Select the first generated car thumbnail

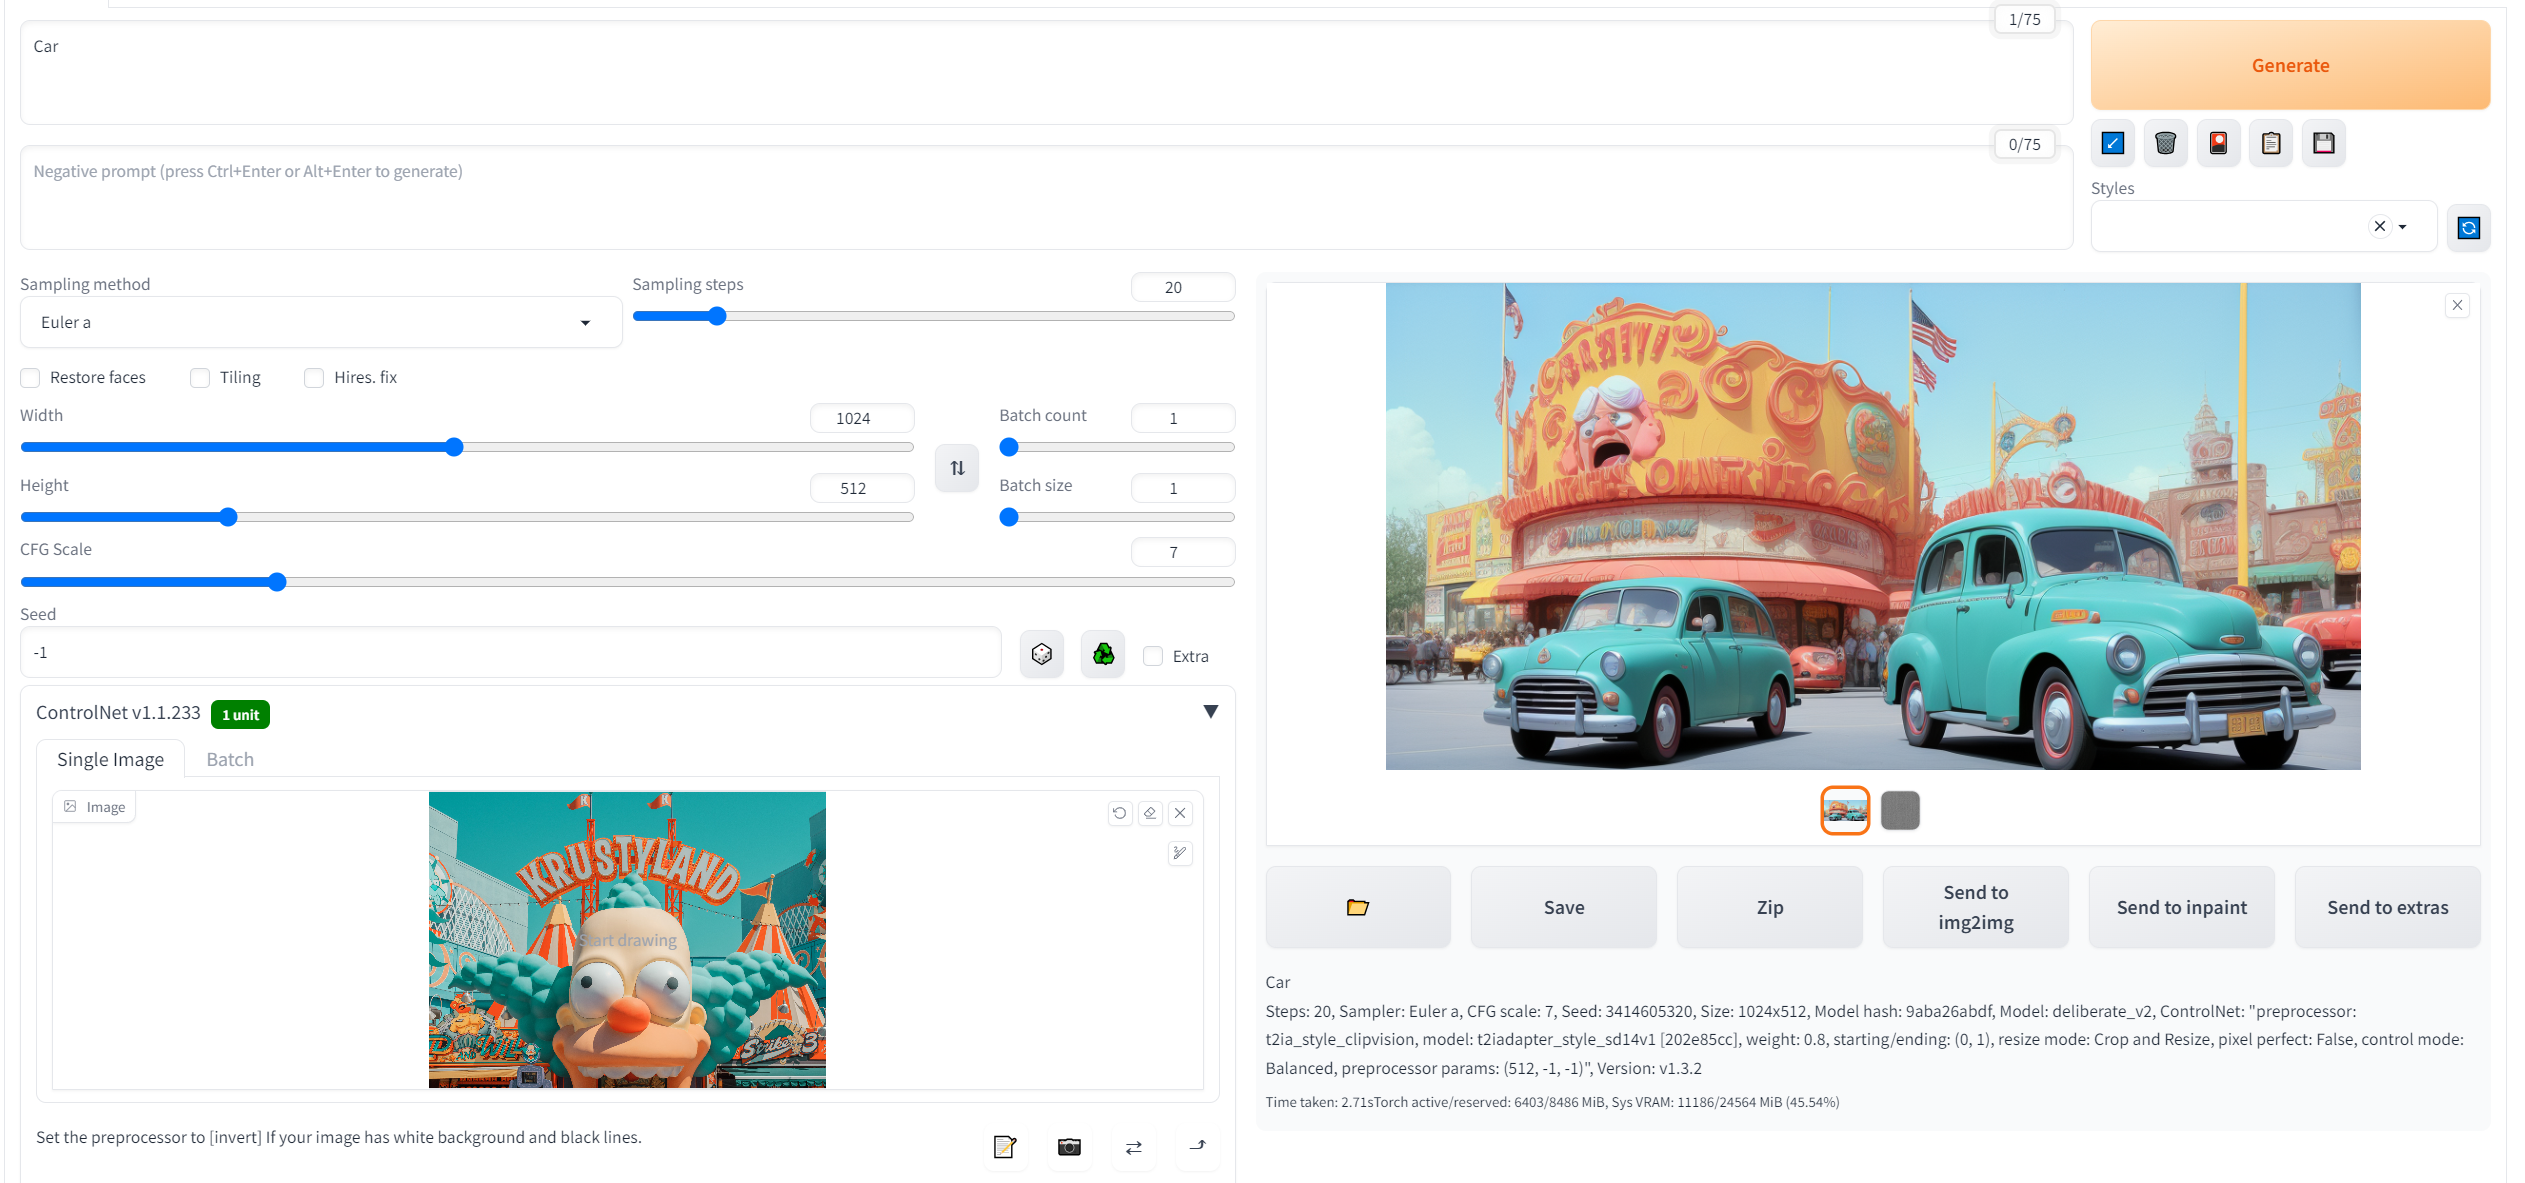pyautogui.click(x=1845, y=810)
